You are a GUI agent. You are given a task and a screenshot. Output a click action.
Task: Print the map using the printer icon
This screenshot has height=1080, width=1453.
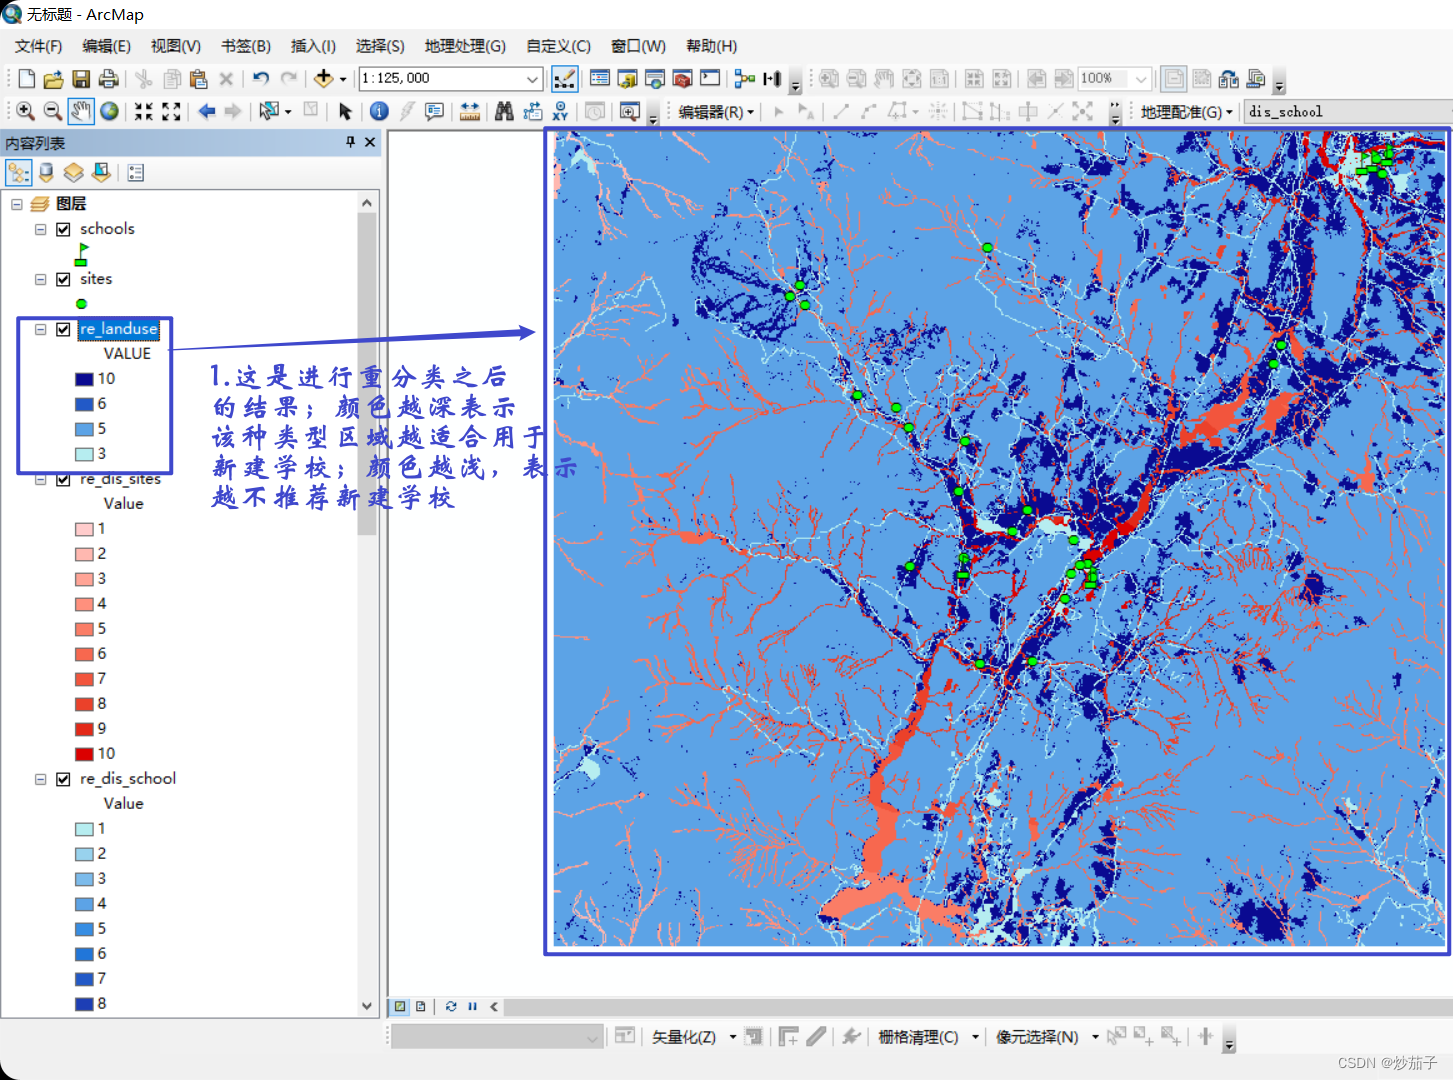point(109,79)
